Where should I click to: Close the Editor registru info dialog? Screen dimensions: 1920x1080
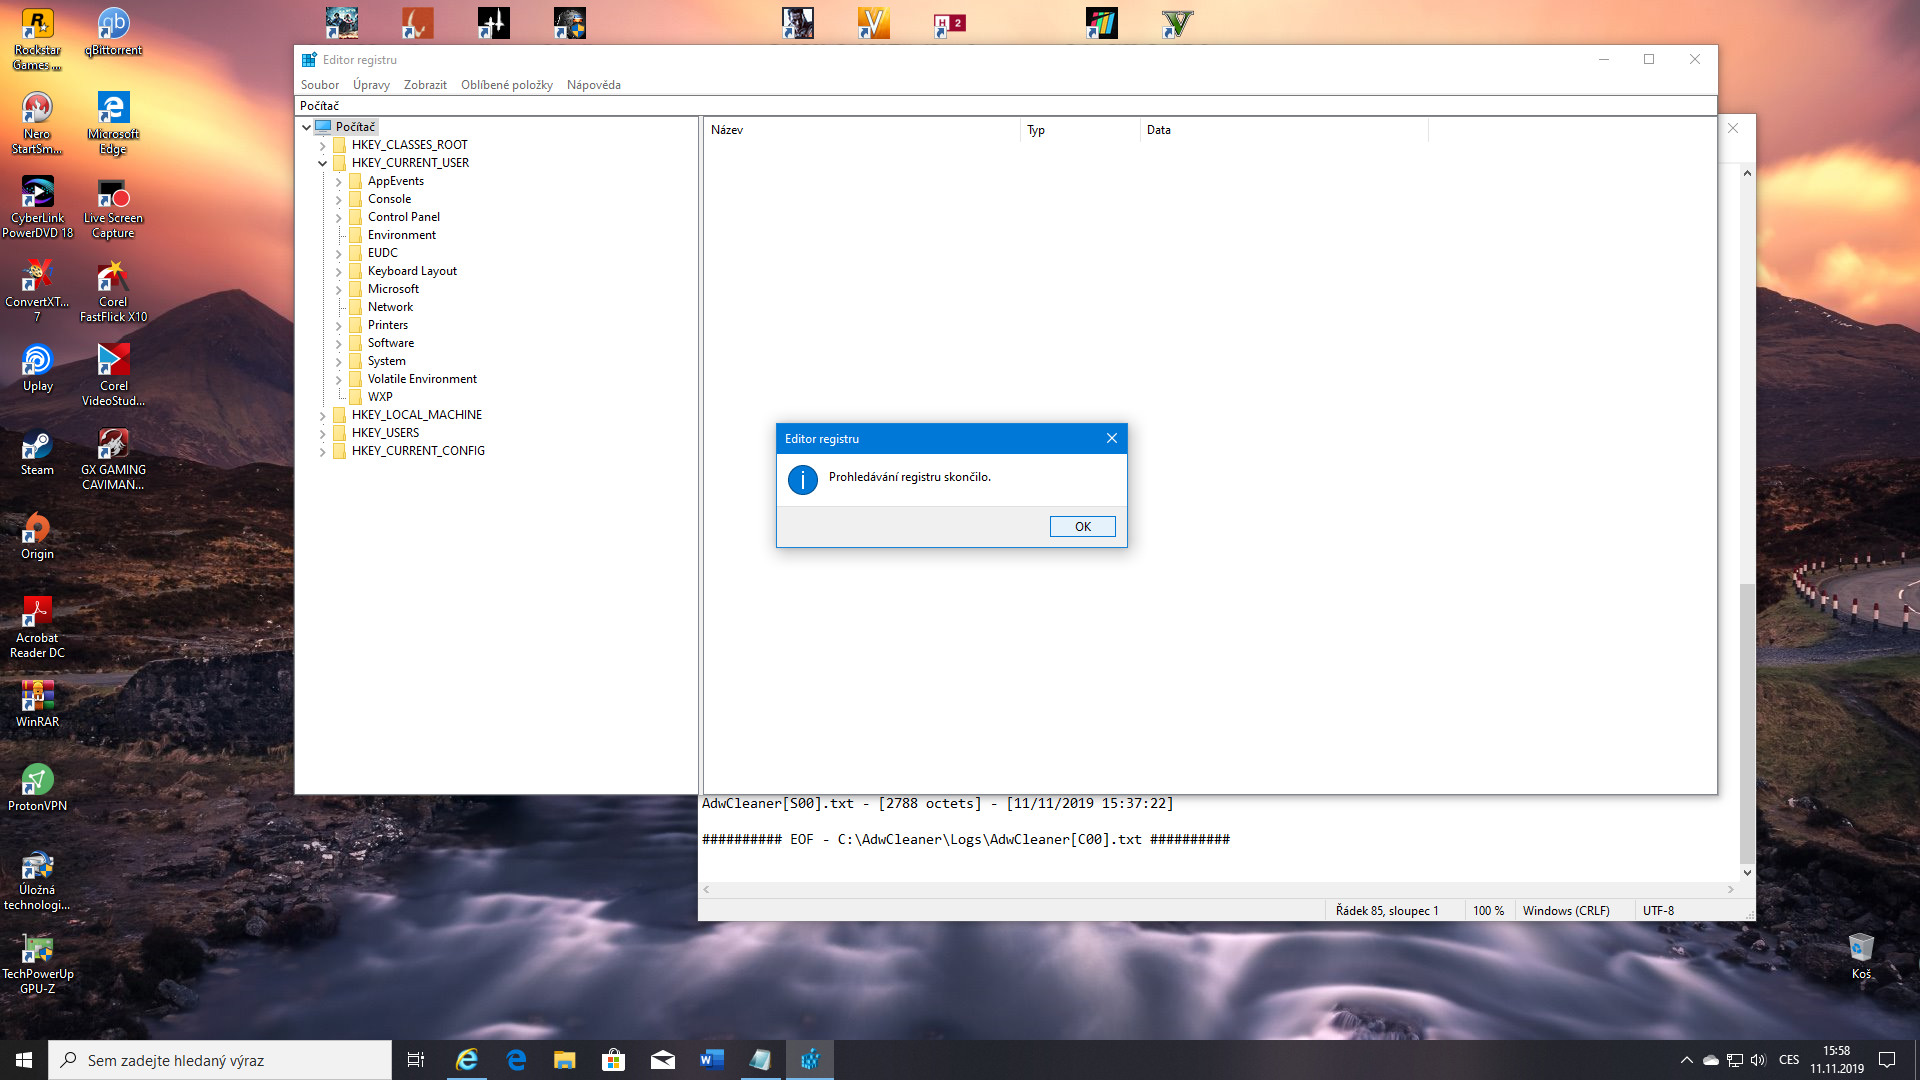coord(1111,438)
